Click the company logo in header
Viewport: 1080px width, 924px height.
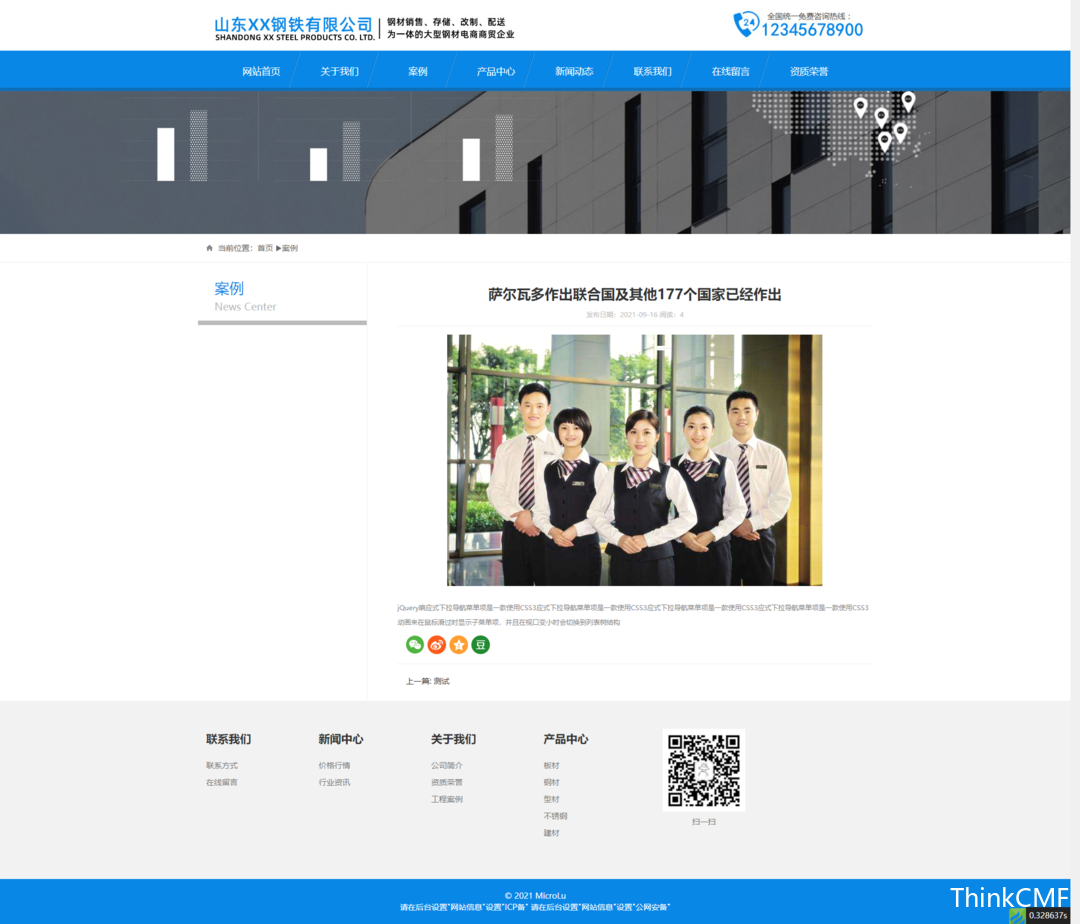pos(294,28)
